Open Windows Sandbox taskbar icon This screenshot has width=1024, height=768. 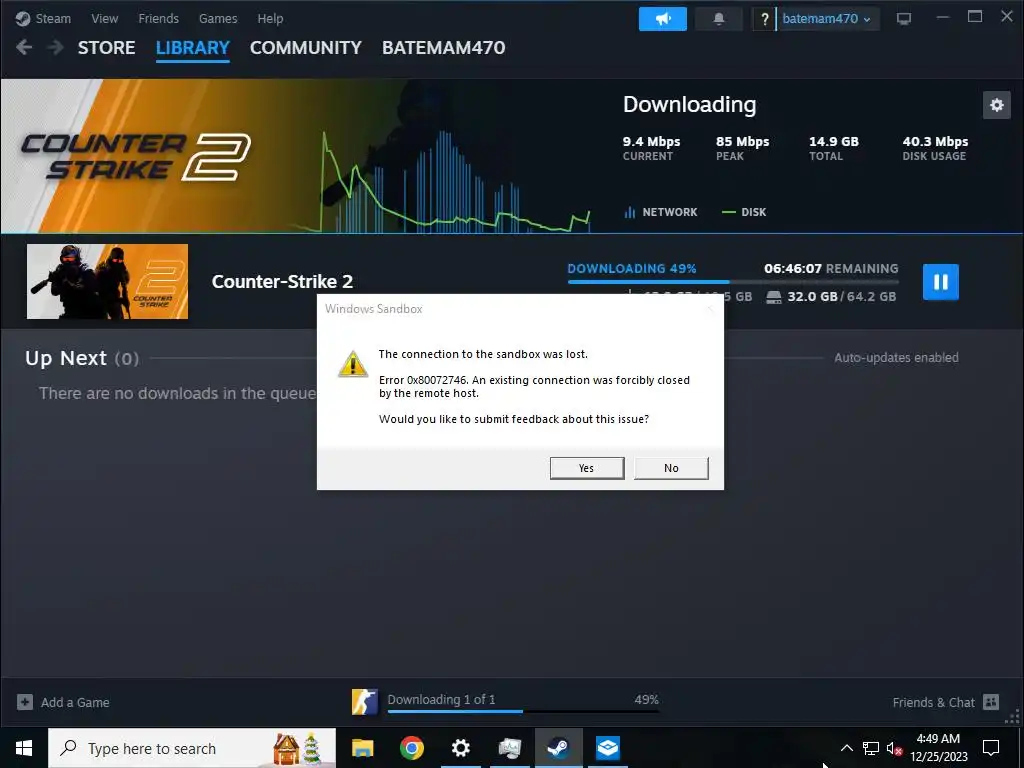click(608, 748)
